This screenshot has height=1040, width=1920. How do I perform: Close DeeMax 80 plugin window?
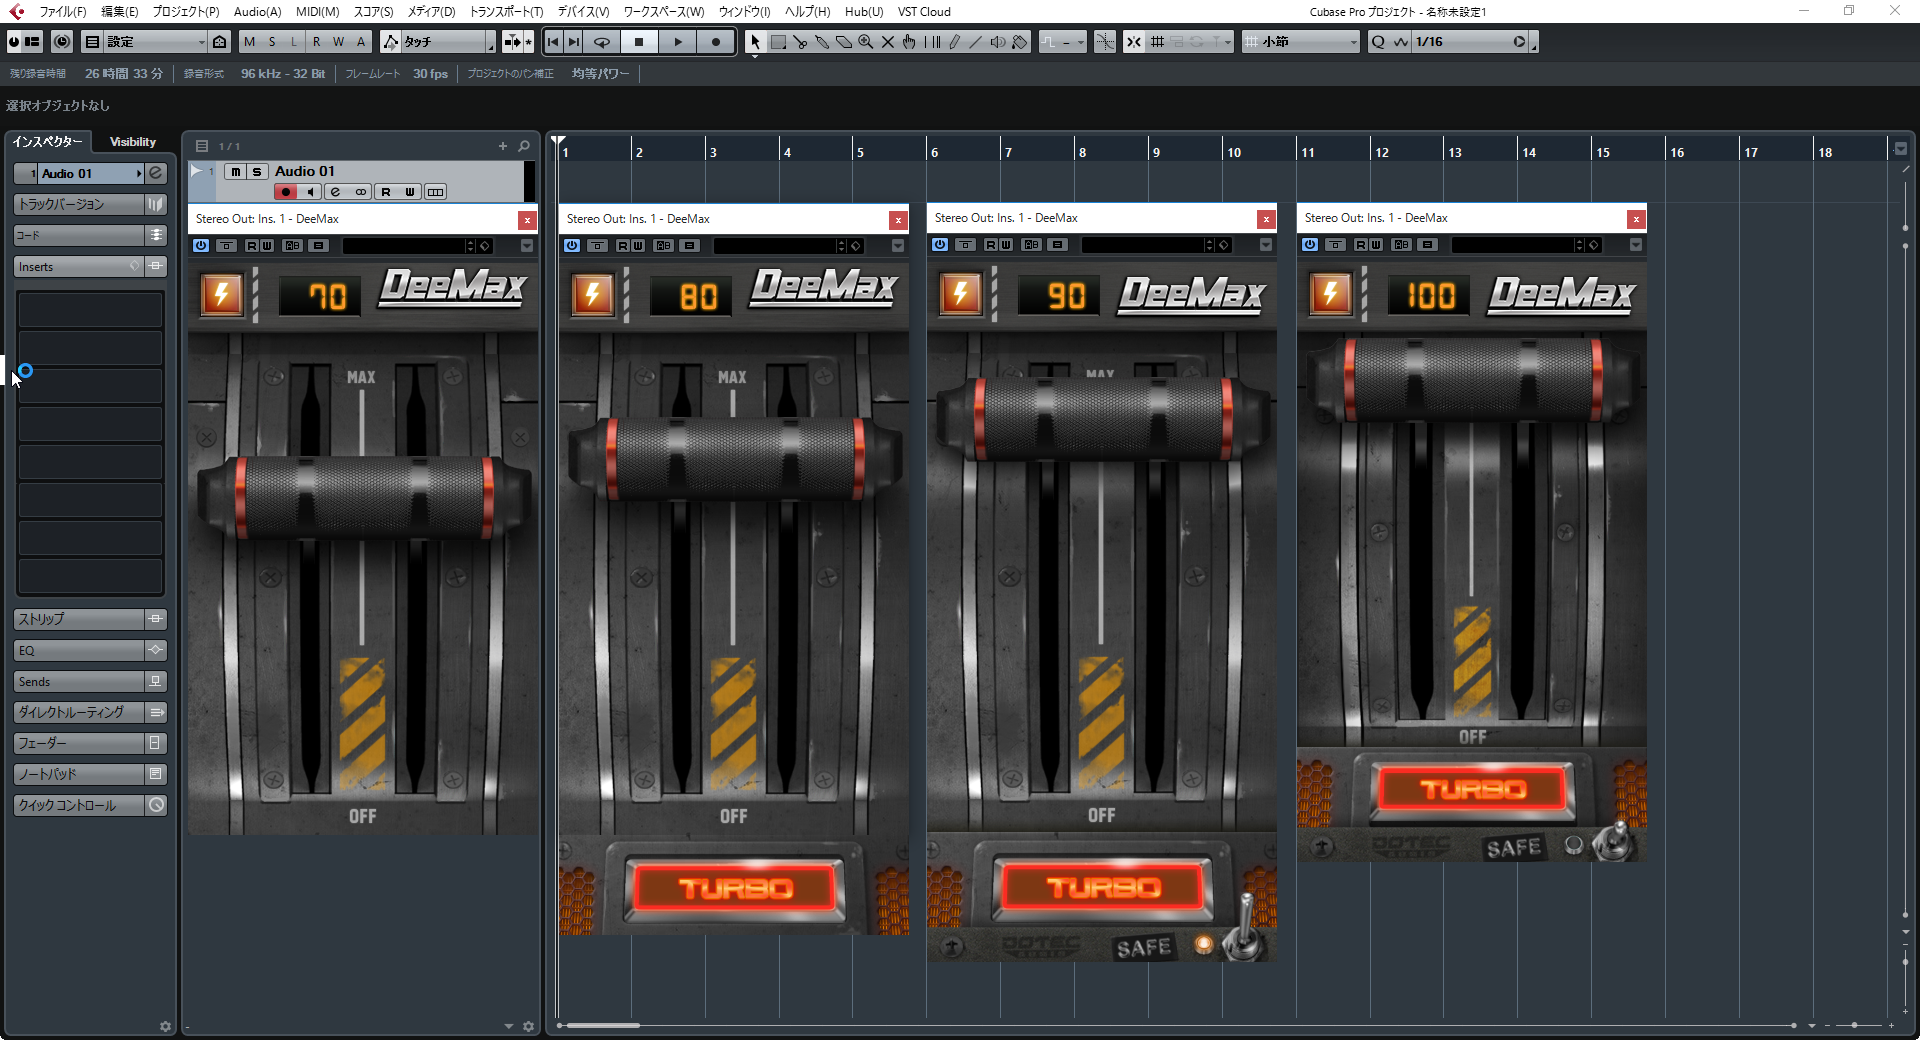coord(898,220)
